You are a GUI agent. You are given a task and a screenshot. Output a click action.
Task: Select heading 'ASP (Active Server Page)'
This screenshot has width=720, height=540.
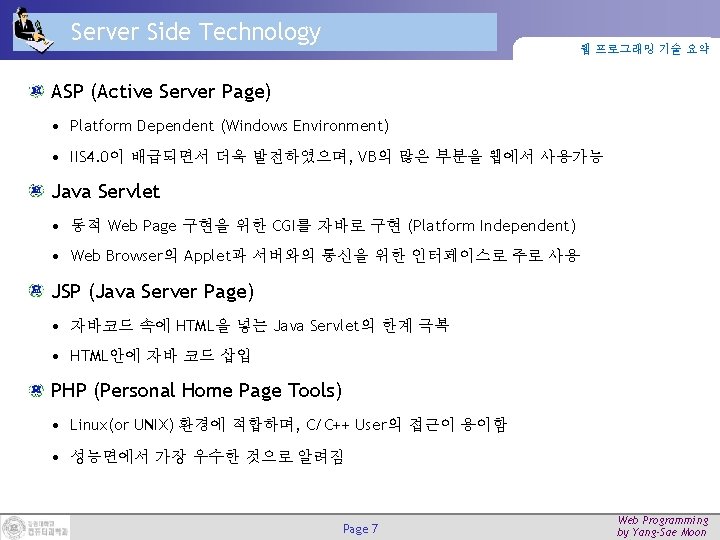click(x=161, y=92)
